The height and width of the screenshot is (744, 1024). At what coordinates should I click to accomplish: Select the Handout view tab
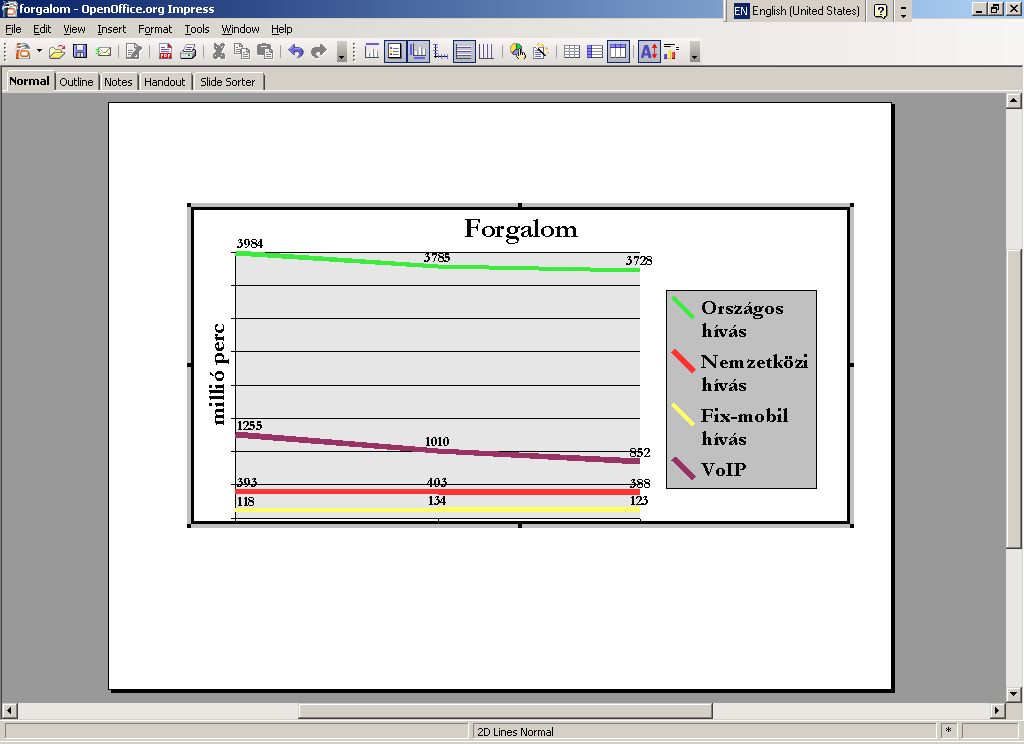pyautogui.click(x=164, y=82)
